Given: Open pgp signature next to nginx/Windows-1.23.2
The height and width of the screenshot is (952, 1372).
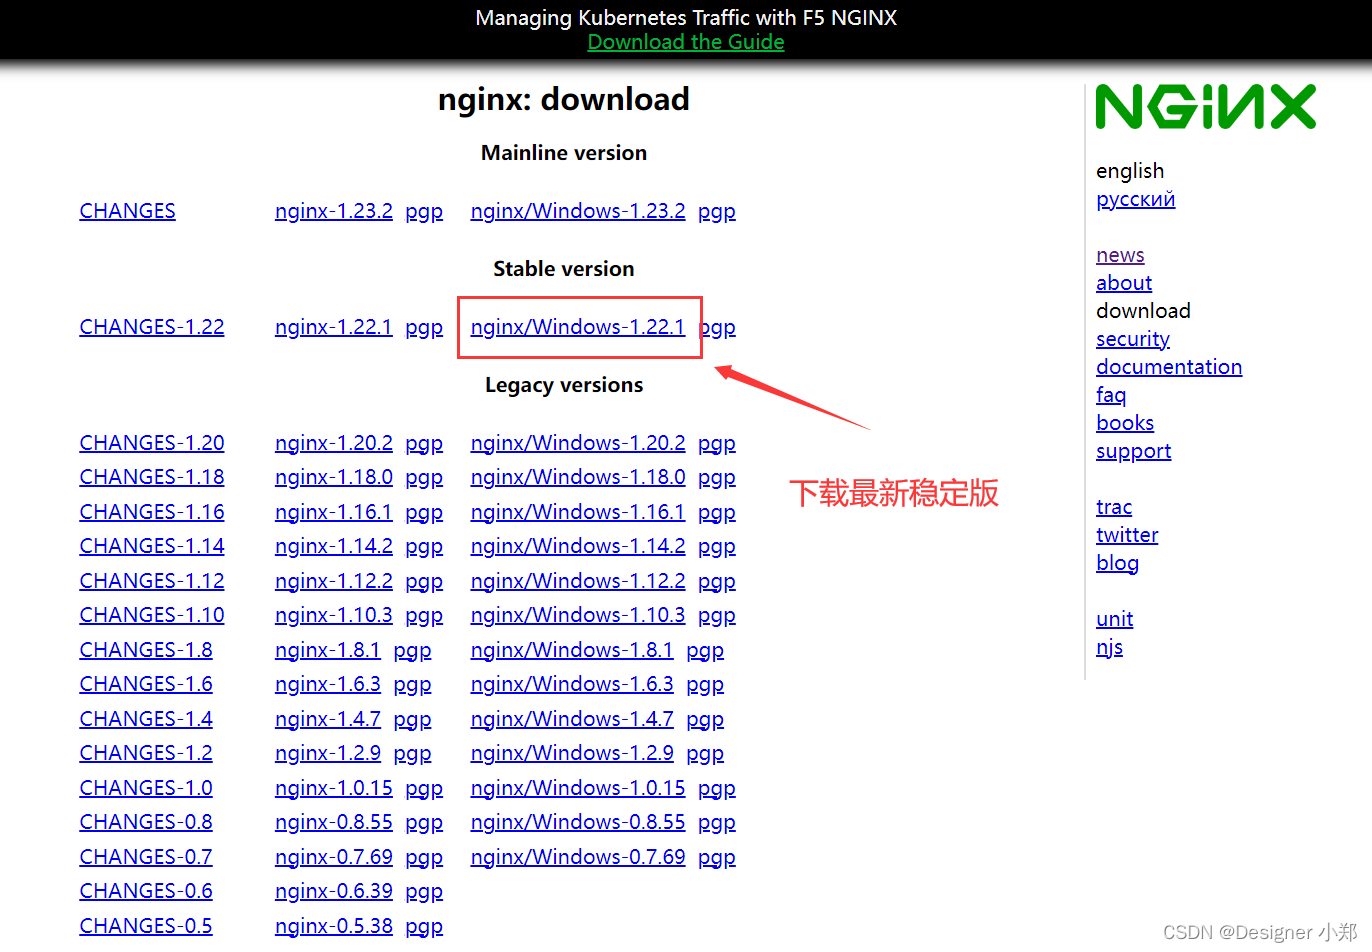Looking at the screenshot, I should 717,211.
